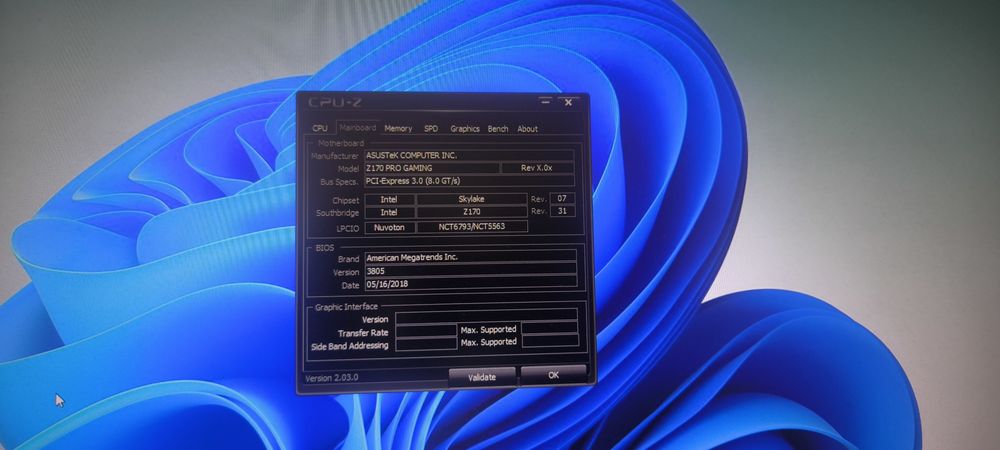This screenshot has height=450, width=1000.
Task: Click the chipset Intel vendor field
Action: coord(389,199)
